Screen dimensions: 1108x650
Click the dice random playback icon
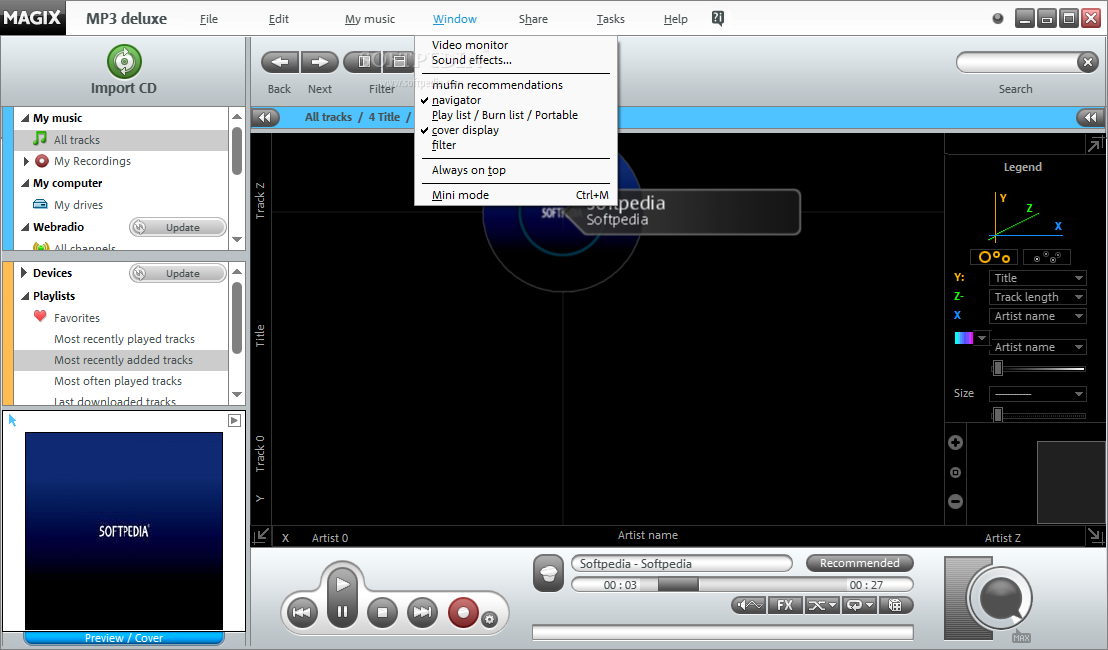[895, 605]
